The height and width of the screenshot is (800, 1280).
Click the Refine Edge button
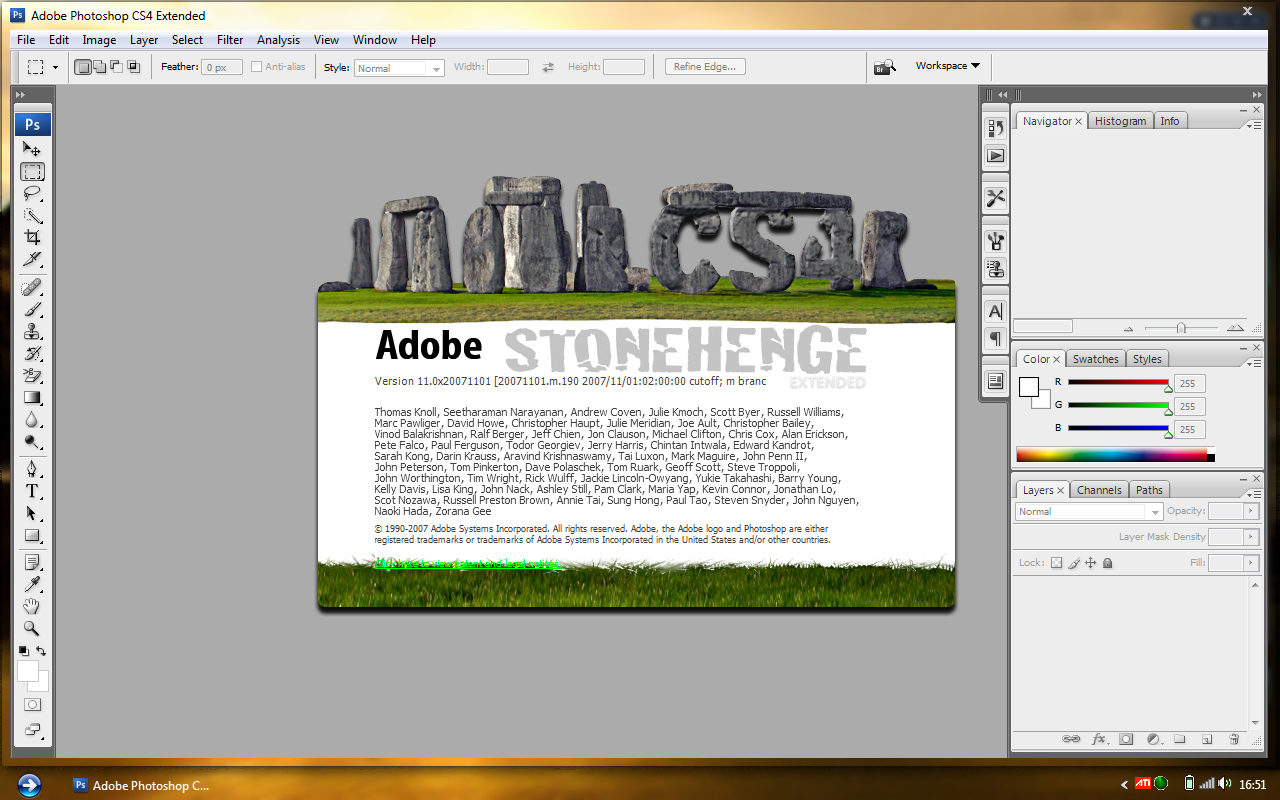click(705, 67)
